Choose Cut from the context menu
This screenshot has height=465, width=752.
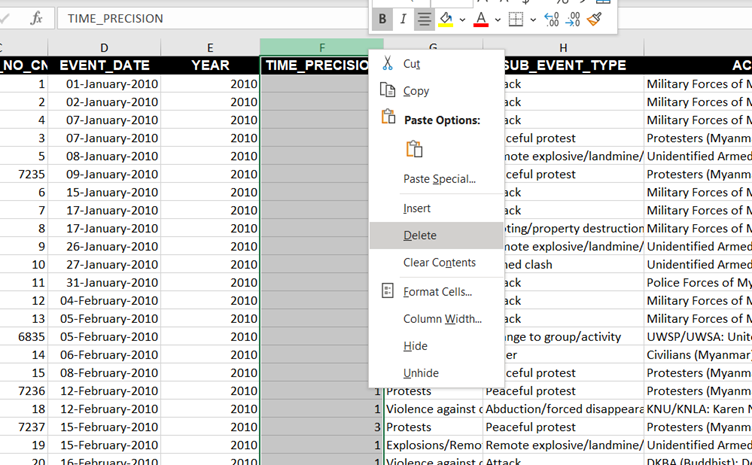coord(411,63)
